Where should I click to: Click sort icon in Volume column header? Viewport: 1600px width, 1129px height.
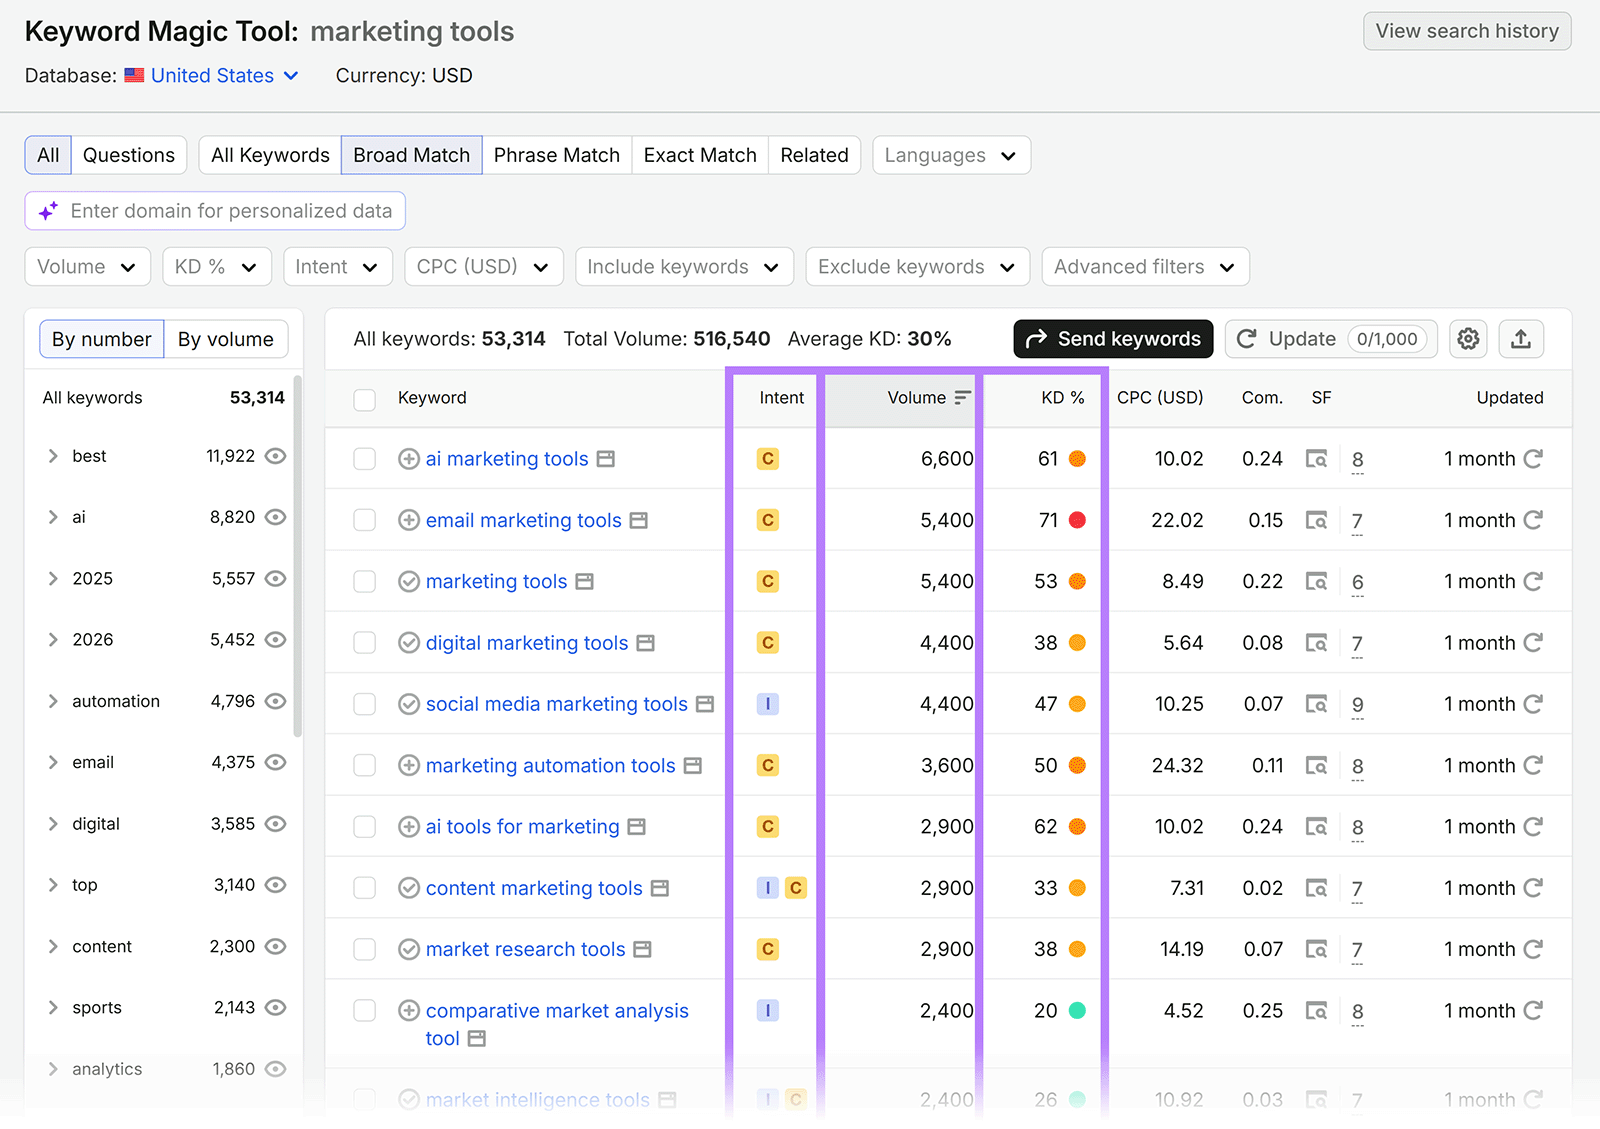962,398
